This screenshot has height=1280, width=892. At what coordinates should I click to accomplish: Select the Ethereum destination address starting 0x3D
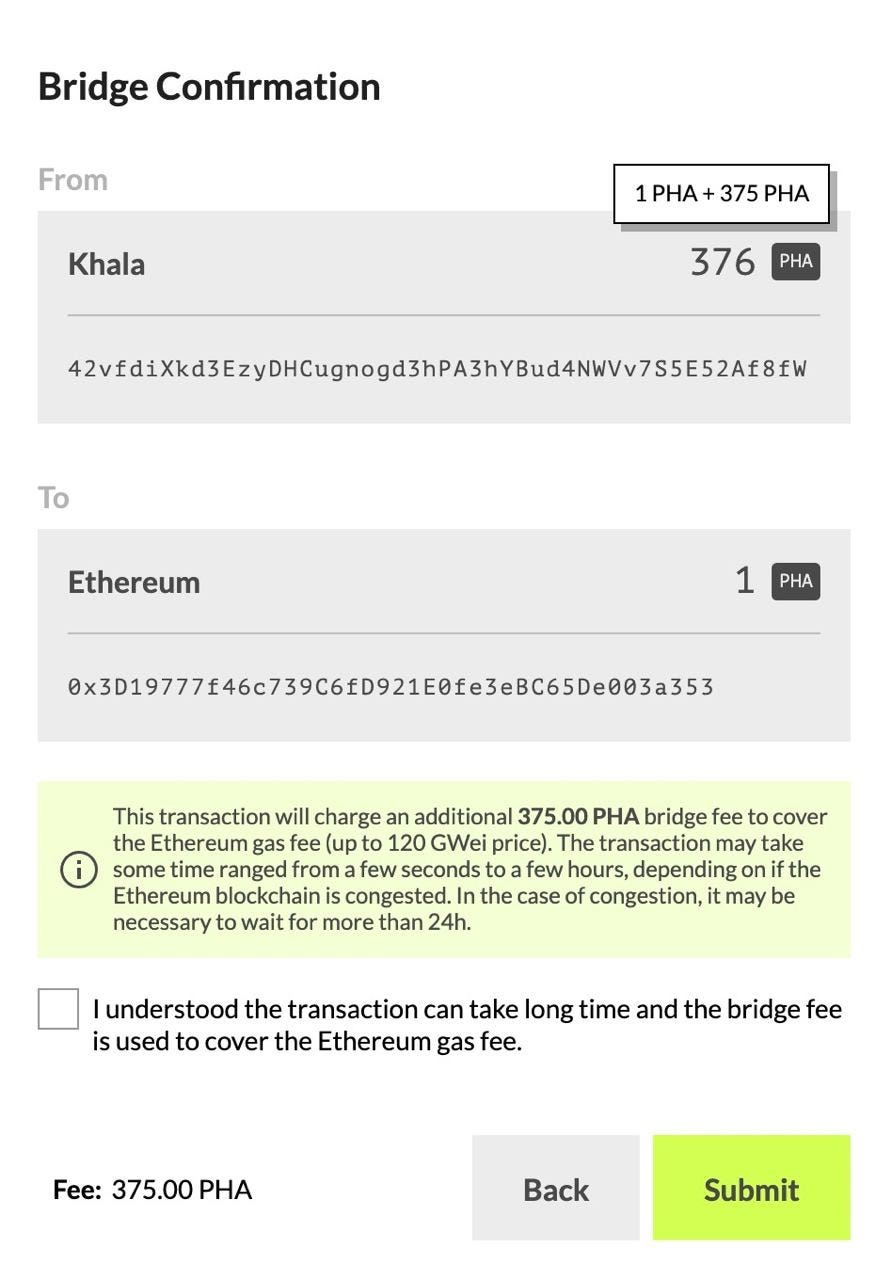[x=390, y=687]
